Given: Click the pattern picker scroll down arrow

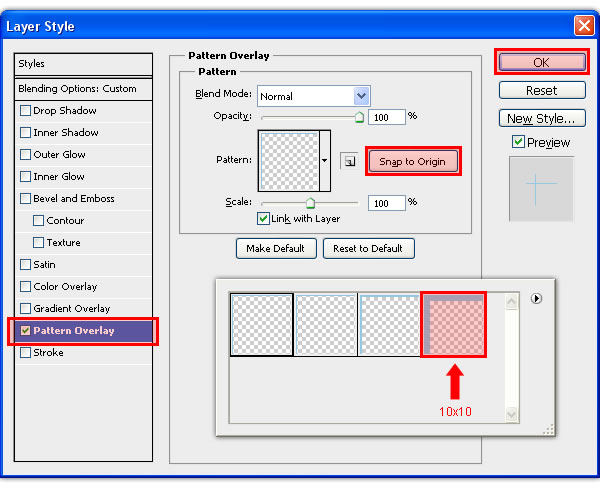Looking at the screenshot, I should (x=511, y=414).
